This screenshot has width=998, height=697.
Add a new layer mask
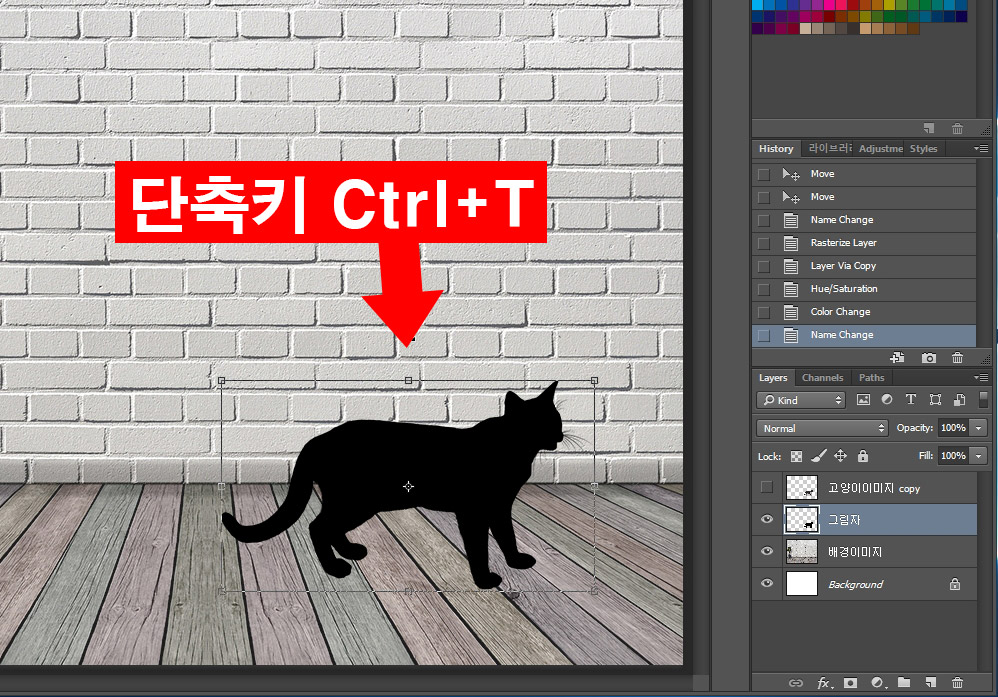851,683
